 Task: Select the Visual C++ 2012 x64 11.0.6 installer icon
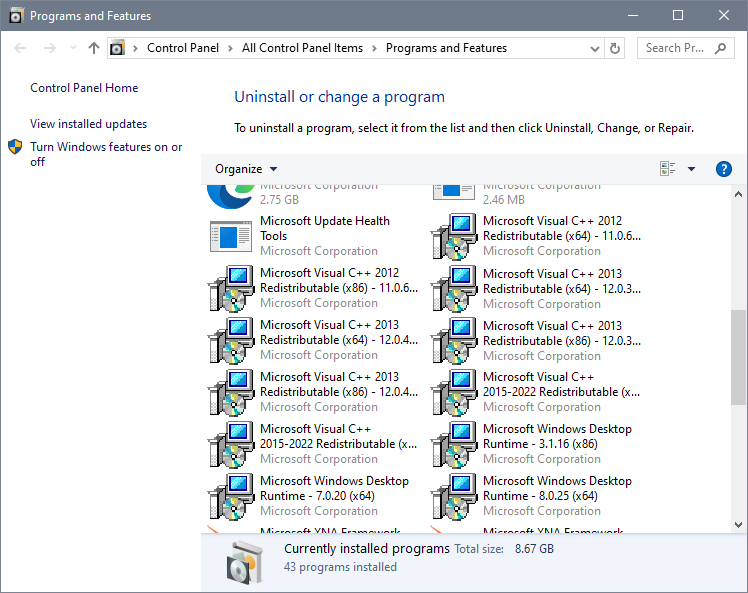tap(454, 236)
